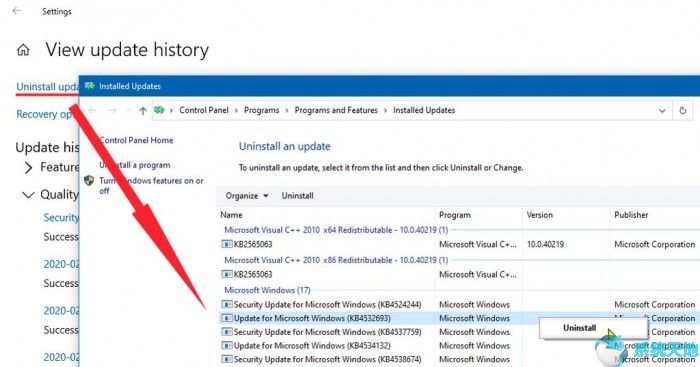This screenshot has width=700, height=367.
Task: Click version value 10.0.40219
Action: [x=545, y=245]
